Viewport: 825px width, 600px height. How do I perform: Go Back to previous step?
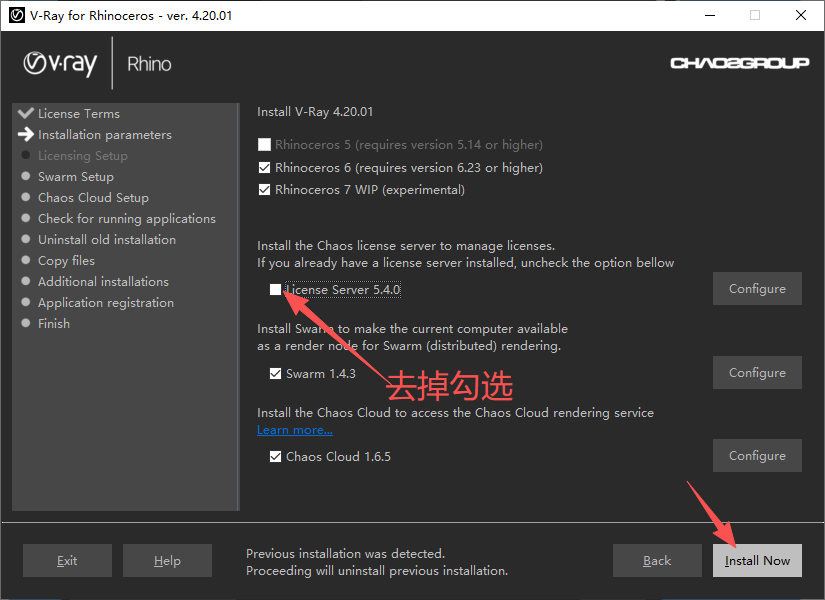pos(657,561)
